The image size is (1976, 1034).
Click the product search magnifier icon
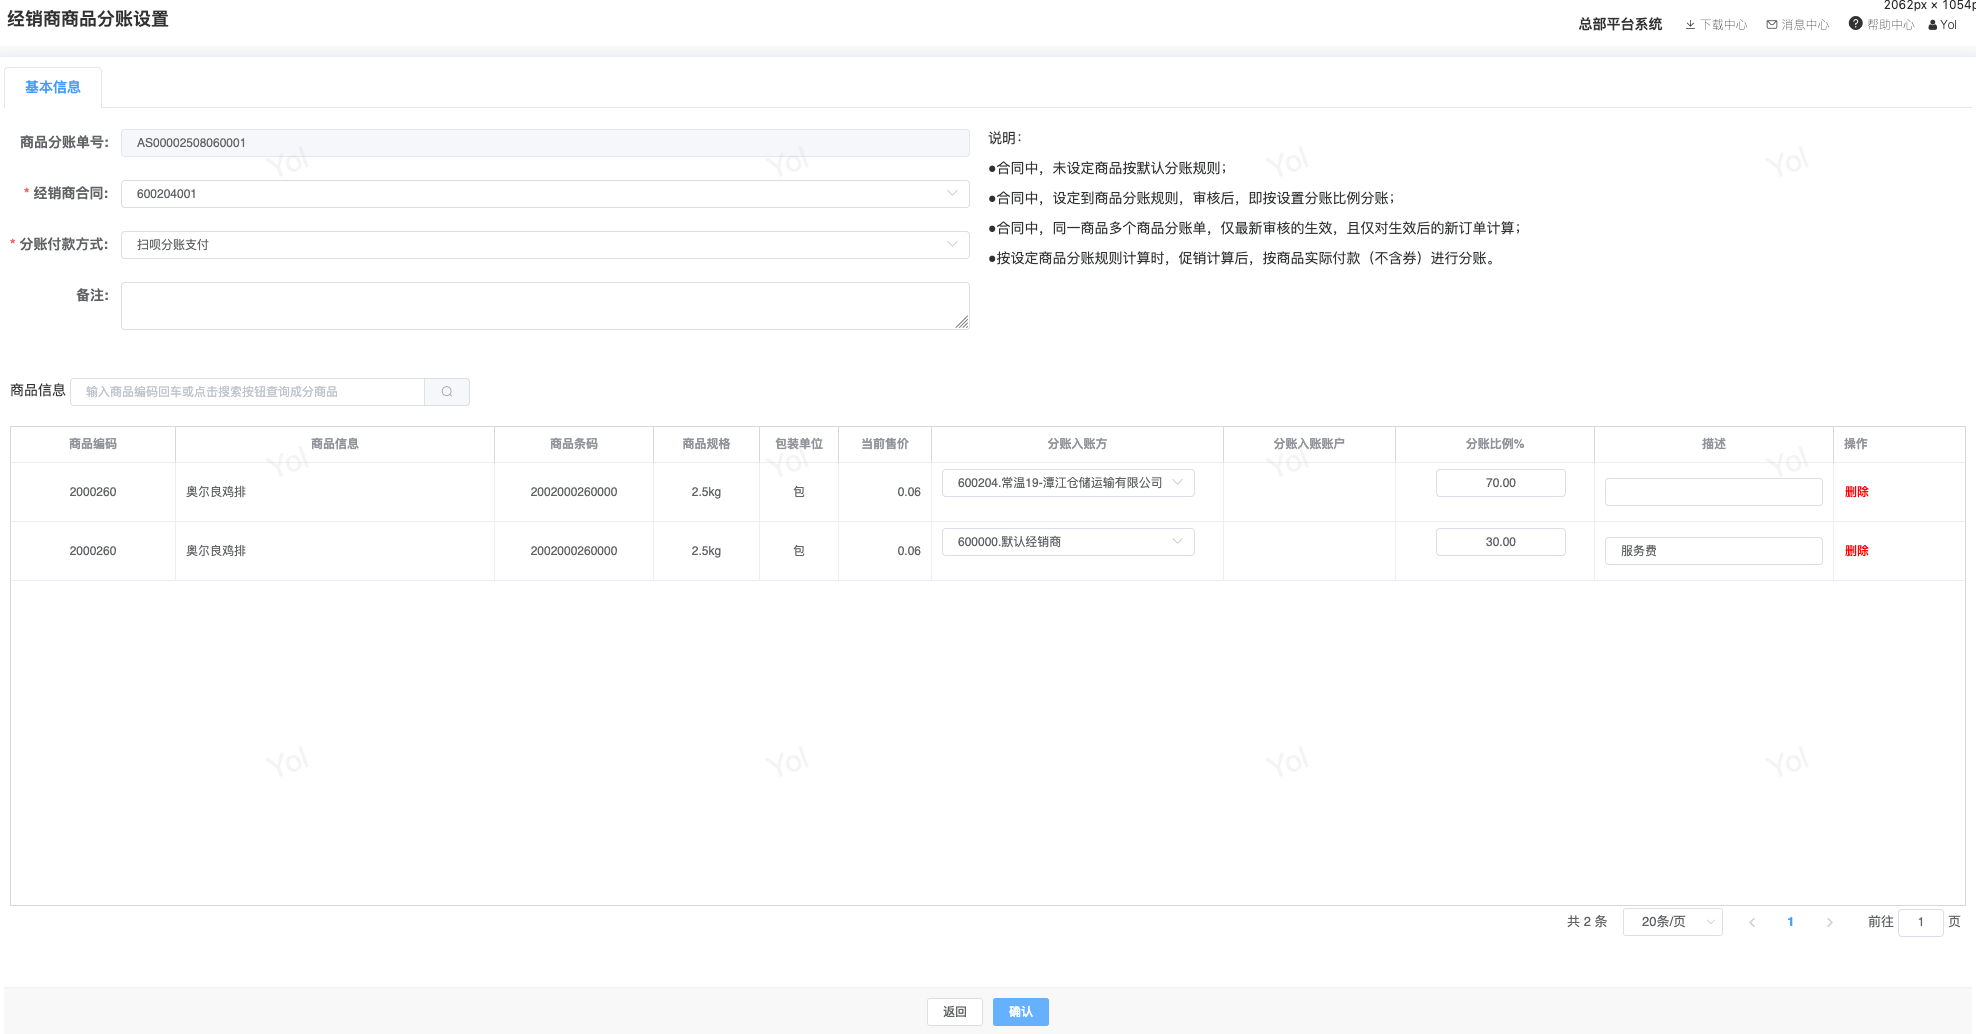click(x=447, y=392)
